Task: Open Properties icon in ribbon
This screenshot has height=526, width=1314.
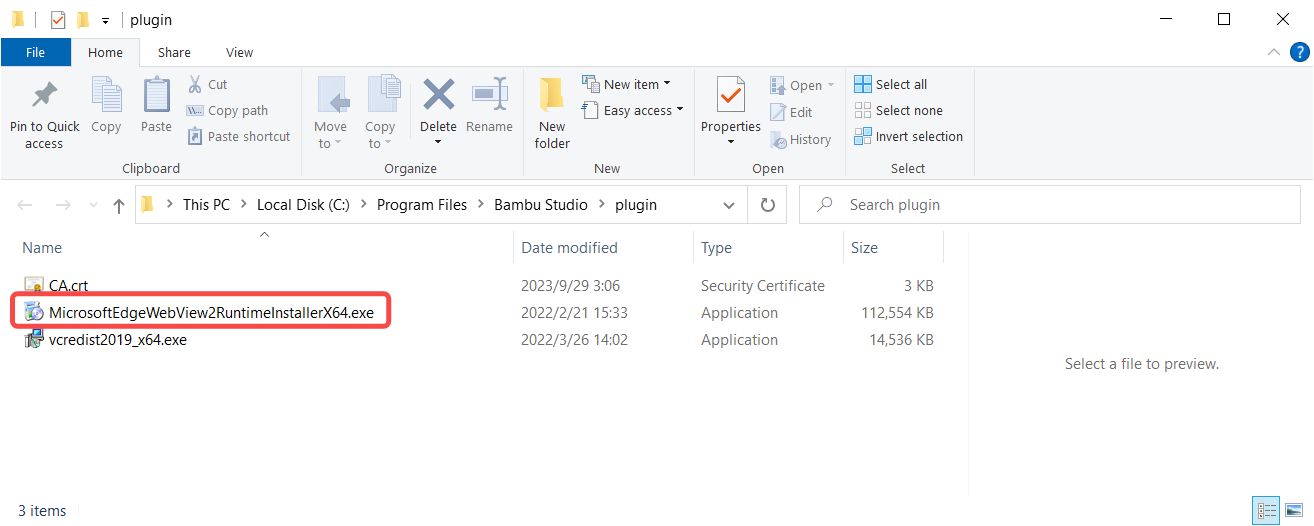Action: coord(731,96)
